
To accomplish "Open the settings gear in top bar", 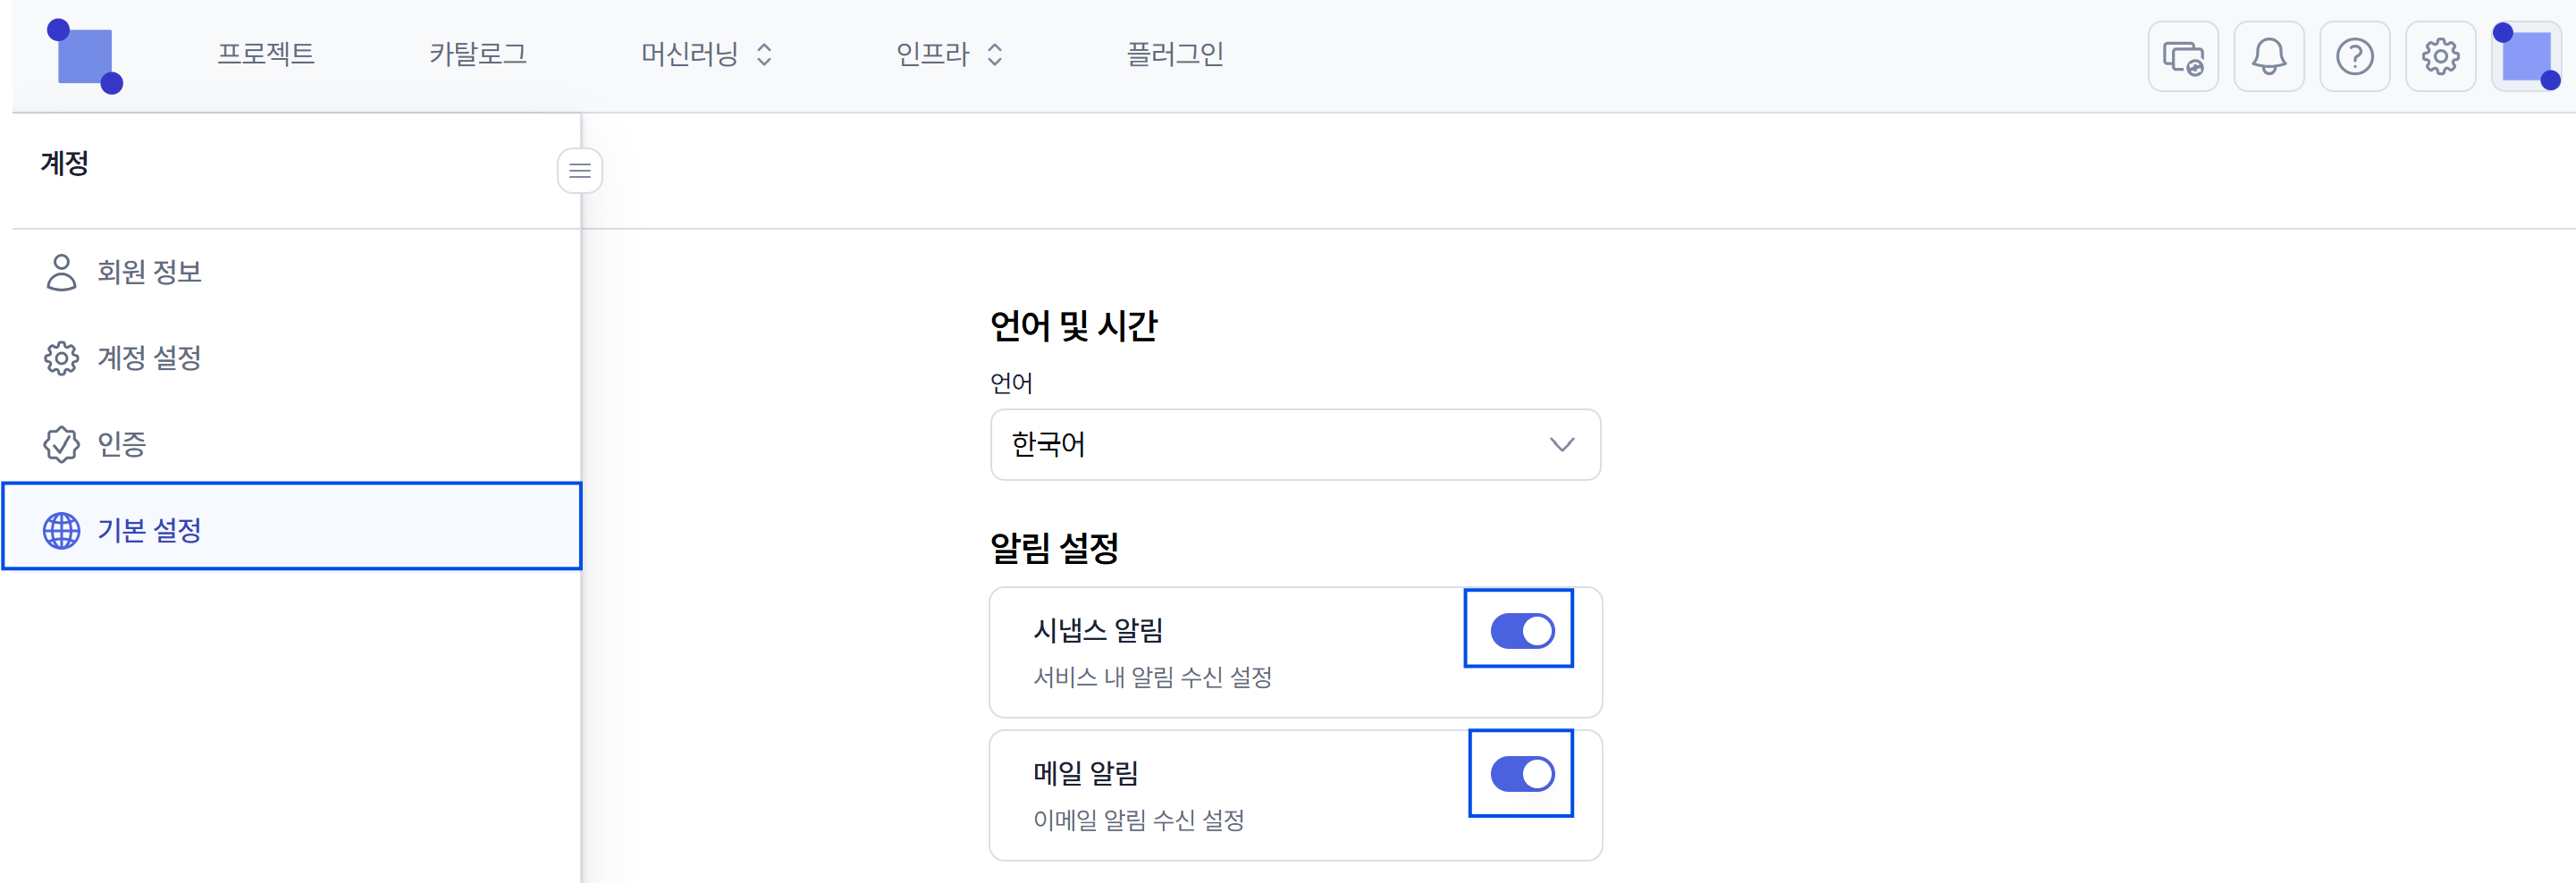I will 2440,57.
